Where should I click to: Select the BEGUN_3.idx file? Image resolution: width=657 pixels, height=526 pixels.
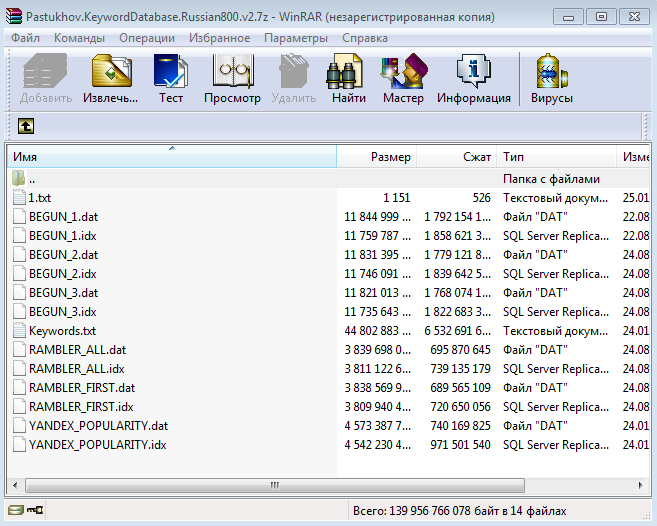[62, 311]
